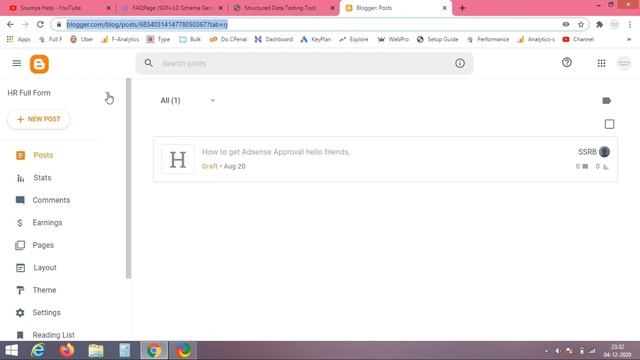
Task: Launch Firefox from taskbar
Action: tap(67, 351)
